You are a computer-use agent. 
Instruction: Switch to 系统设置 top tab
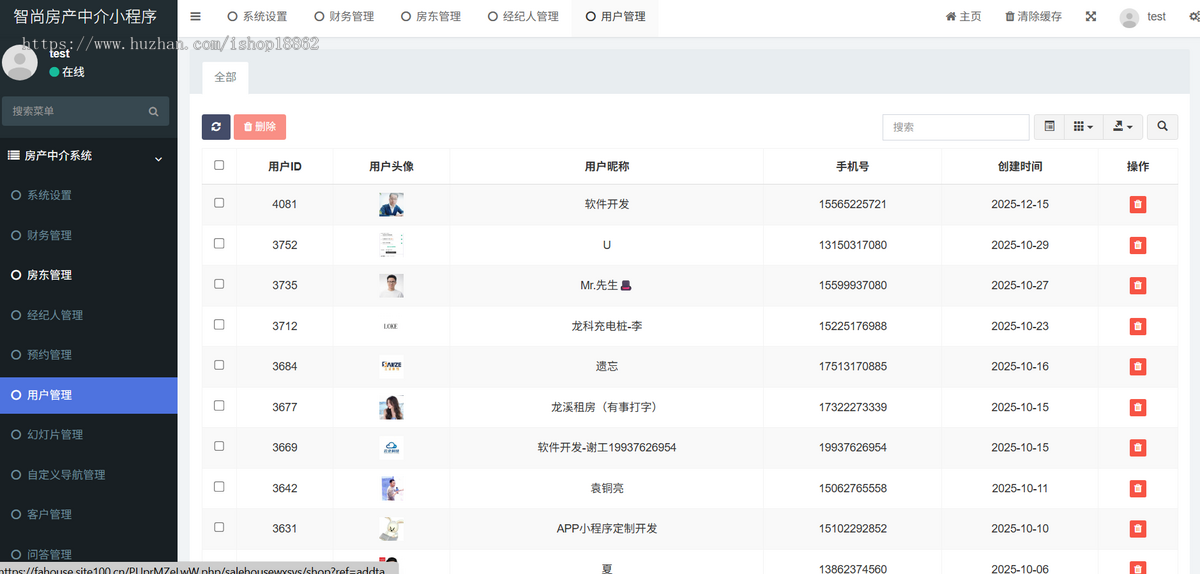(257, 17)
